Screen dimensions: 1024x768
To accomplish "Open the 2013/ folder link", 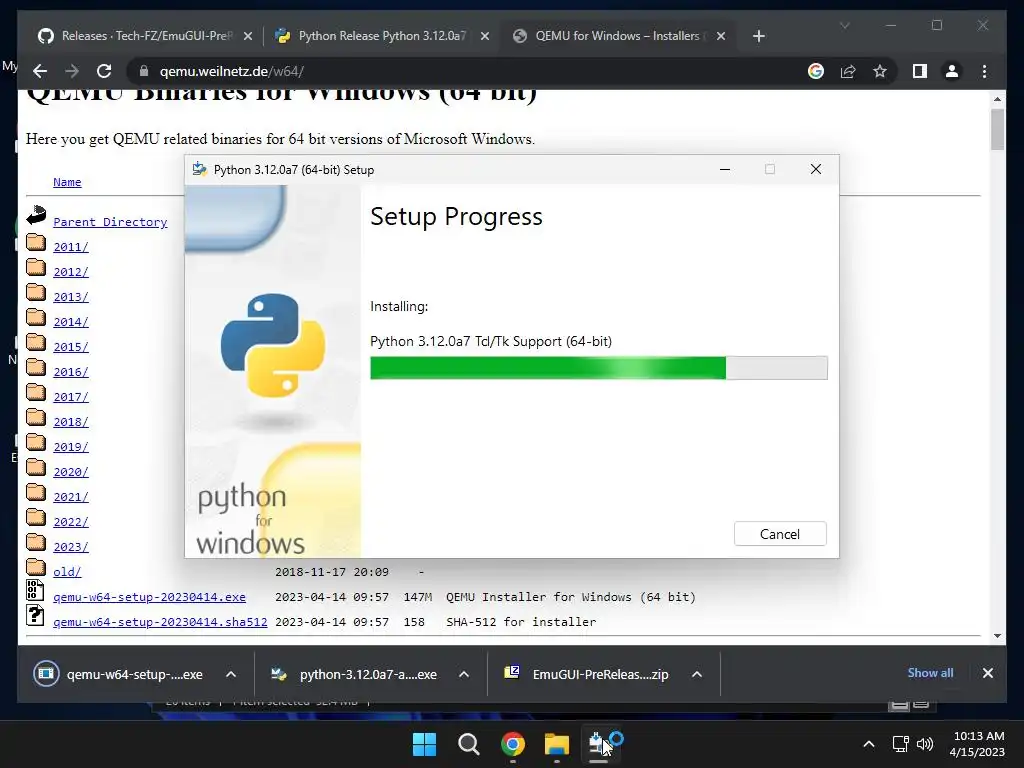I will click(71, 296).
